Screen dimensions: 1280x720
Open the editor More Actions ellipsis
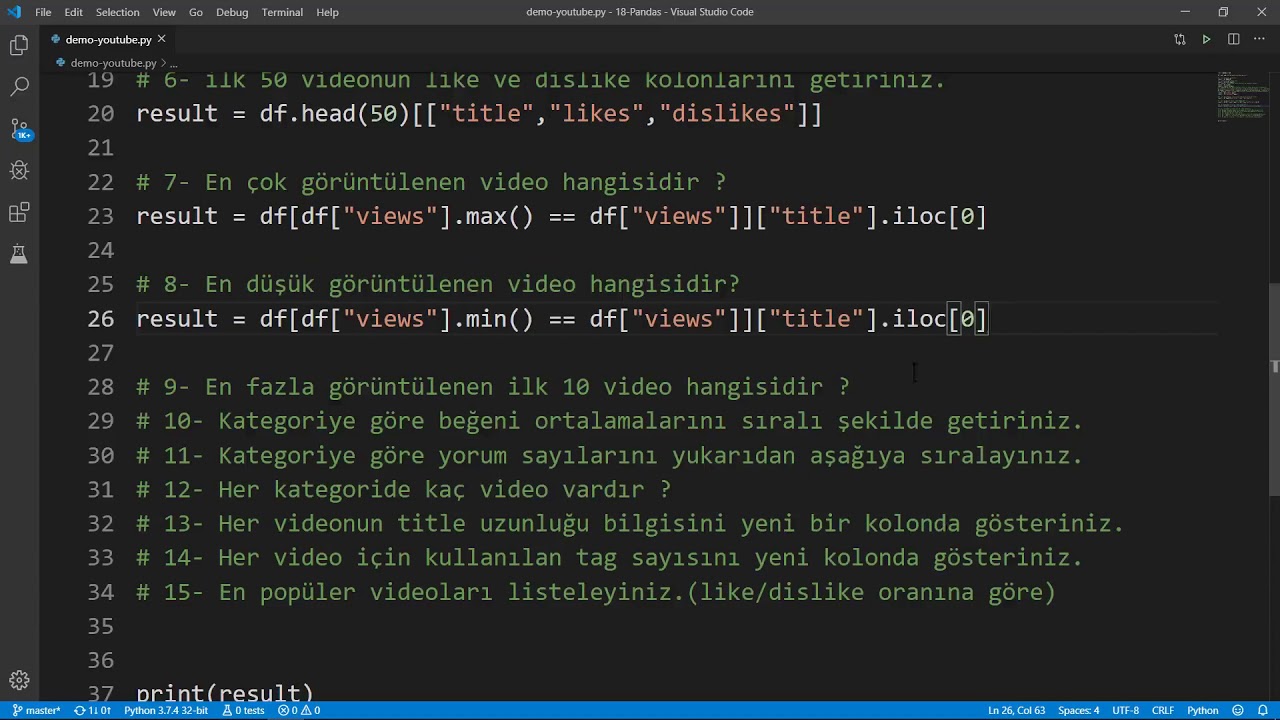(x=1260, y=39)
